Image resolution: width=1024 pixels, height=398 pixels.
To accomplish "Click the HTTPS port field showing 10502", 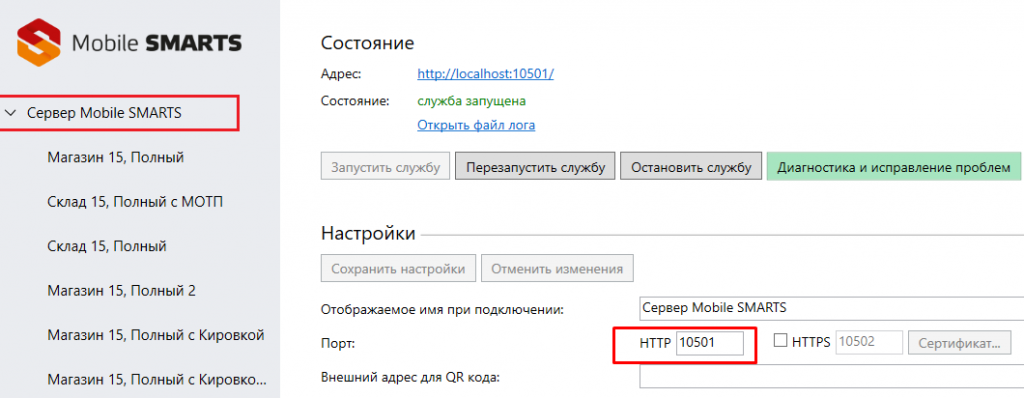I will coord(869,342).
